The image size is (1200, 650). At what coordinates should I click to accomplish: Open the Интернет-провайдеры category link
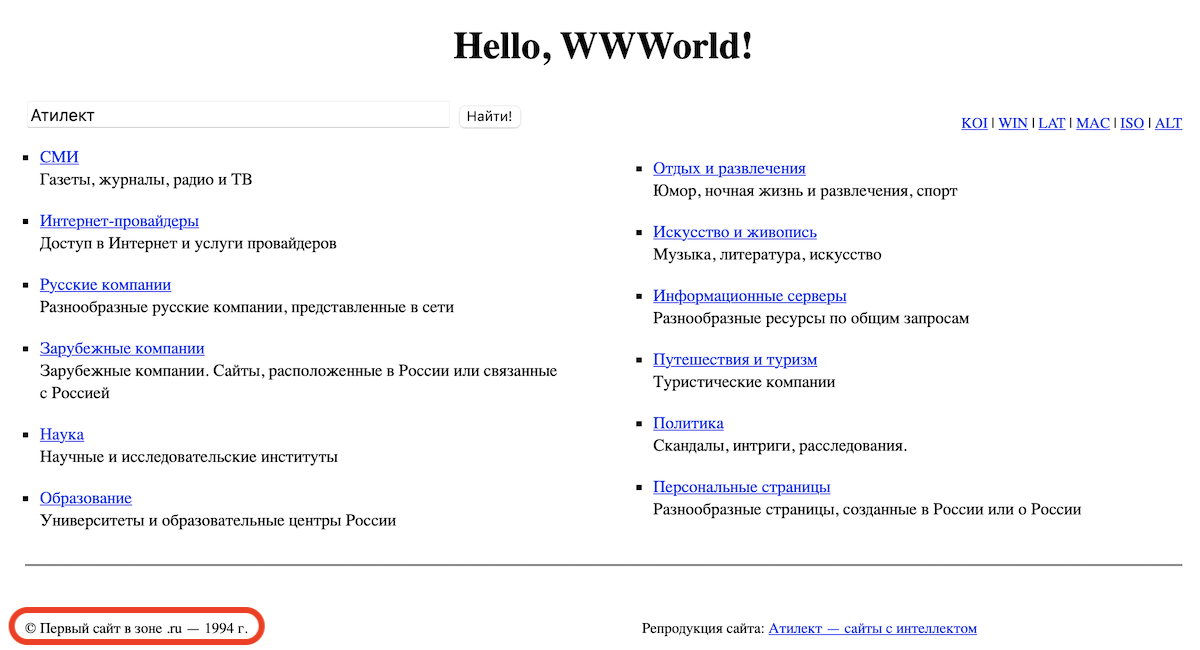pos(119,221)
